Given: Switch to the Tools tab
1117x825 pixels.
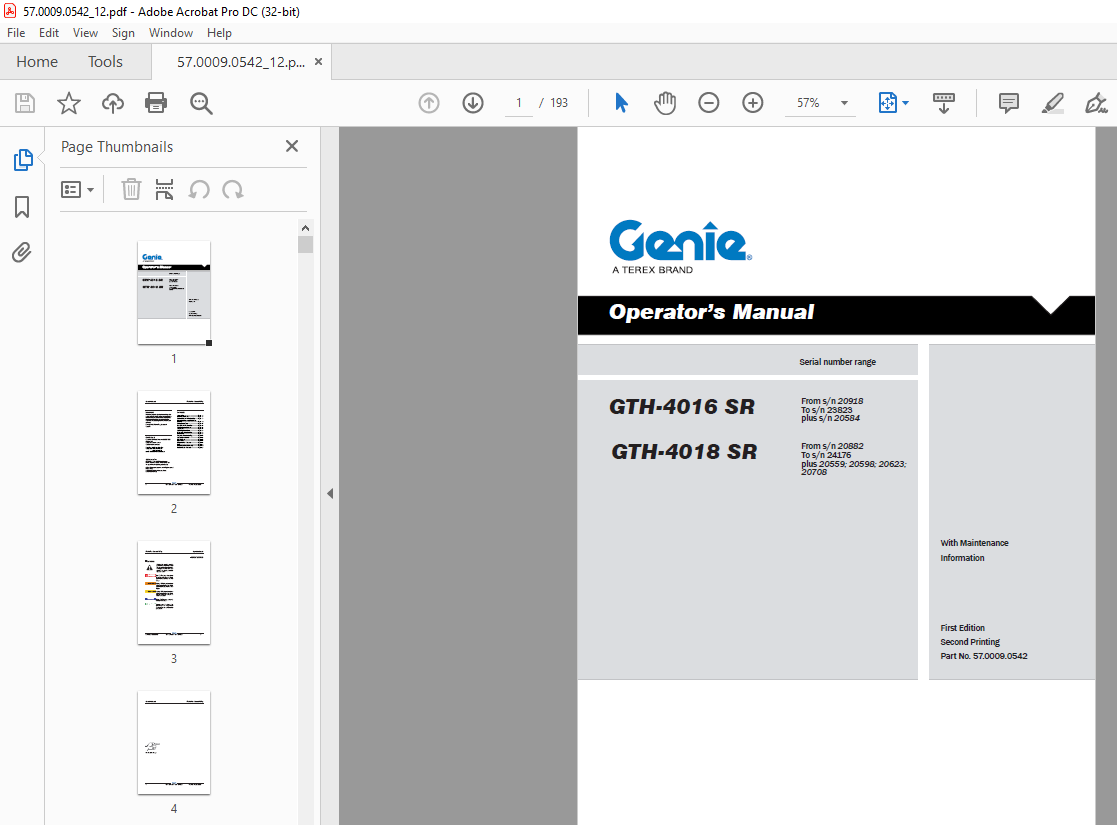Looking at the screenshot, I should (x=105, y=62).
